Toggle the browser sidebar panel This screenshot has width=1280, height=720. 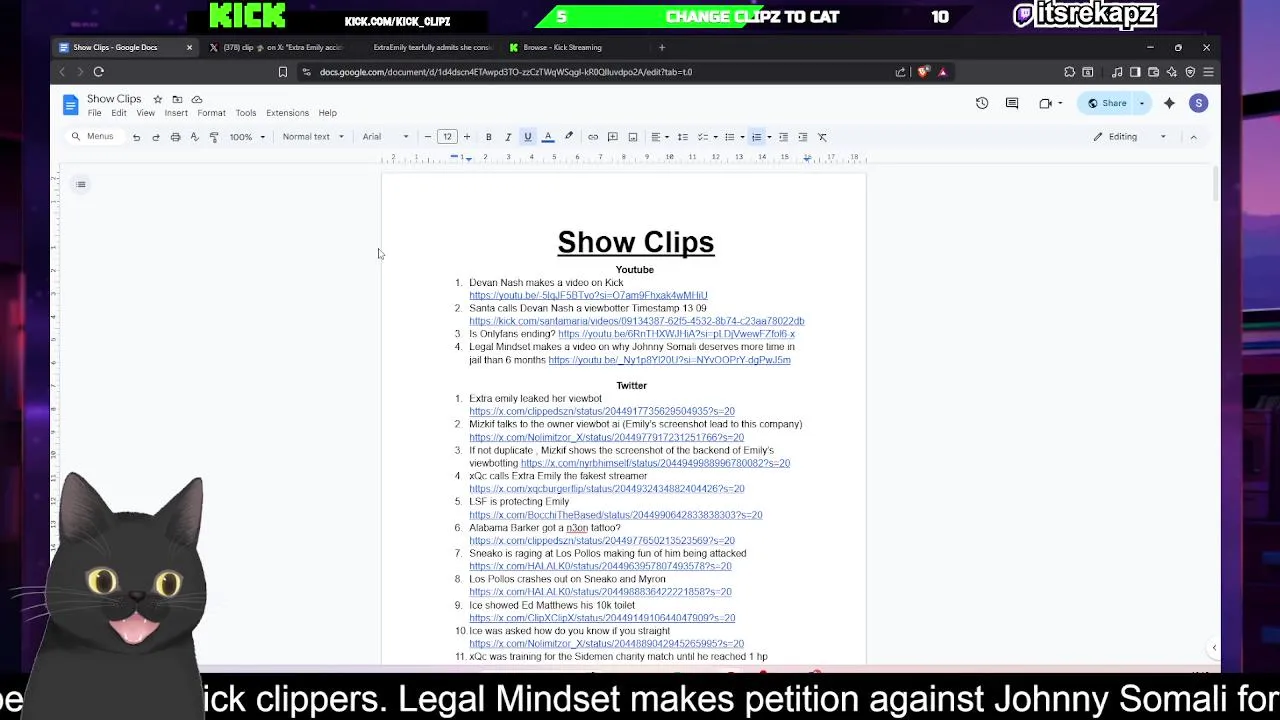[1135, 72]
